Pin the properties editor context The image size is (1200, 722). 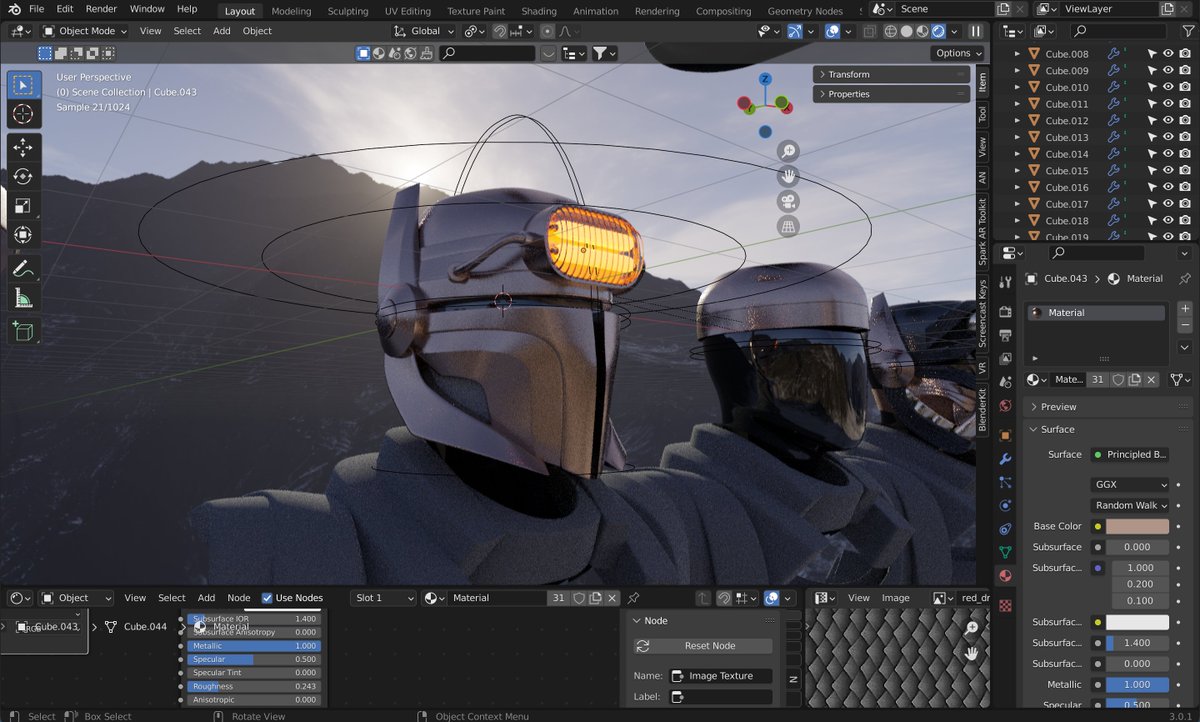coord(1185,278)
